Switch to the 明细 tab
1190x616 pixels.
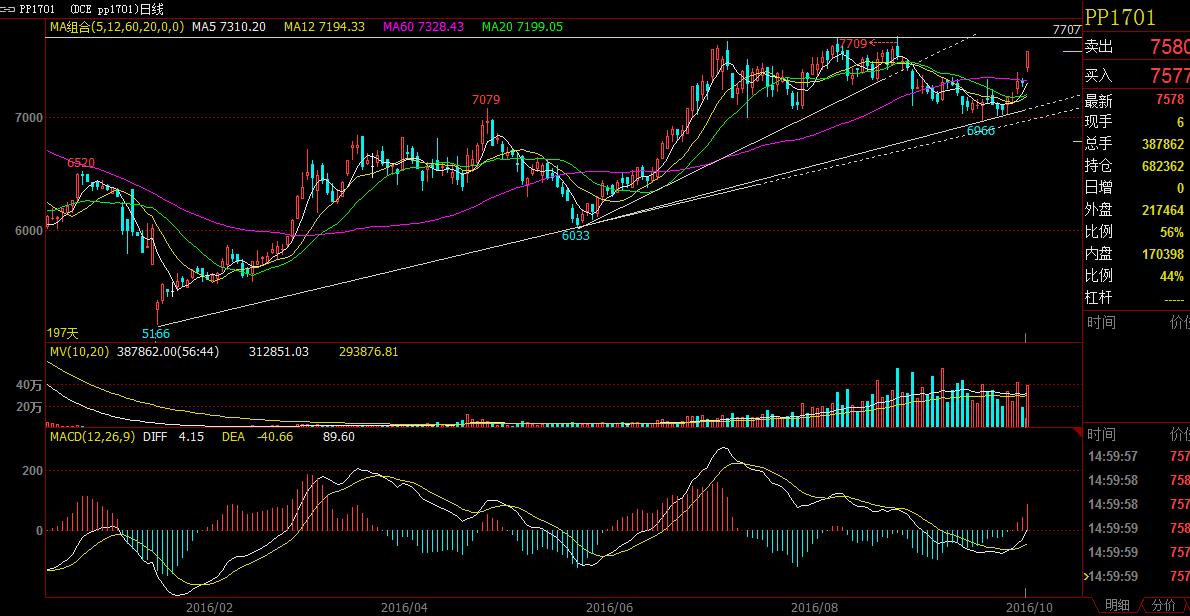[1116, 605]
